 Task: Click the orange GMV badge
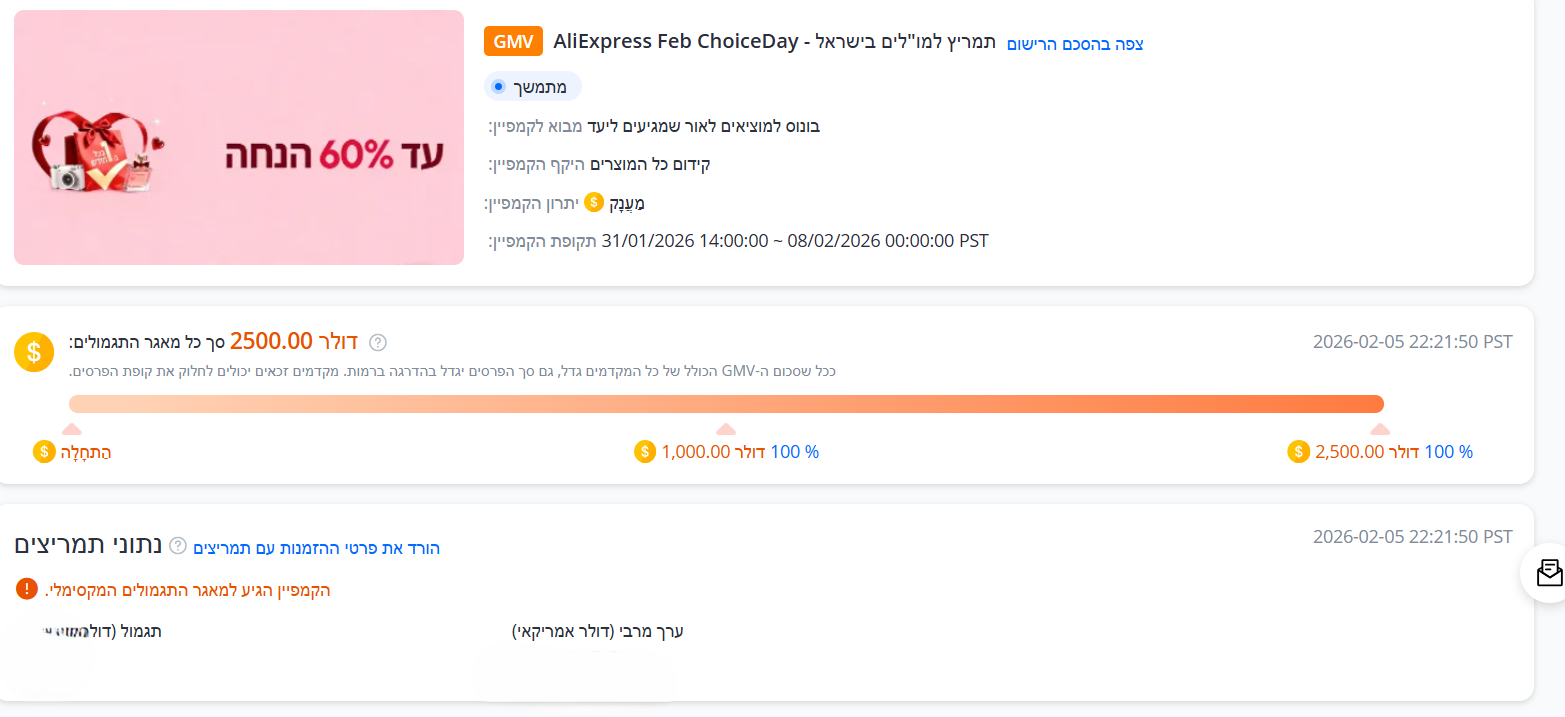[x=512, y=41]
